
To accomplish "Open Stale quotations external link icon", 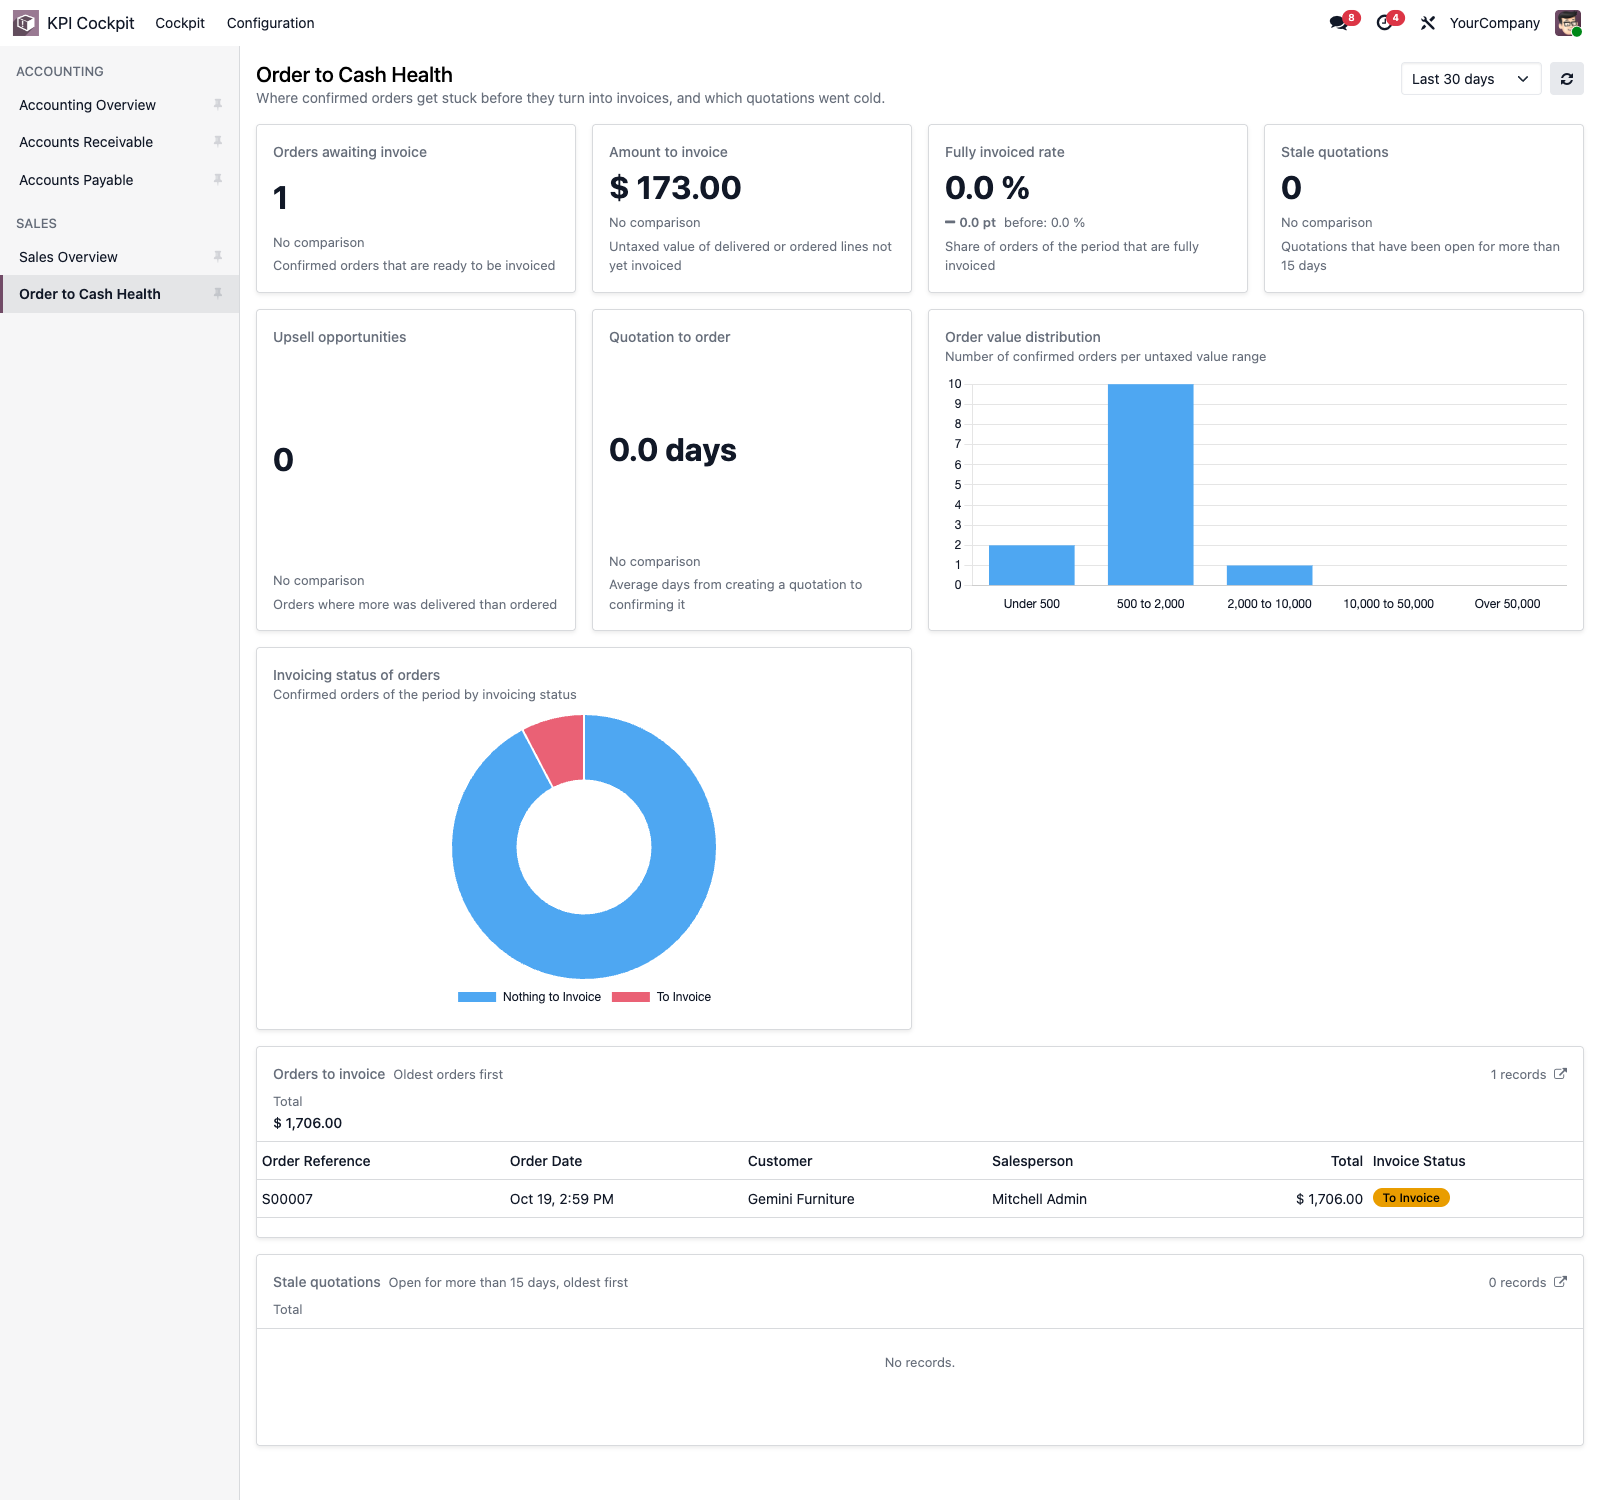I will coord(1560,1282).
